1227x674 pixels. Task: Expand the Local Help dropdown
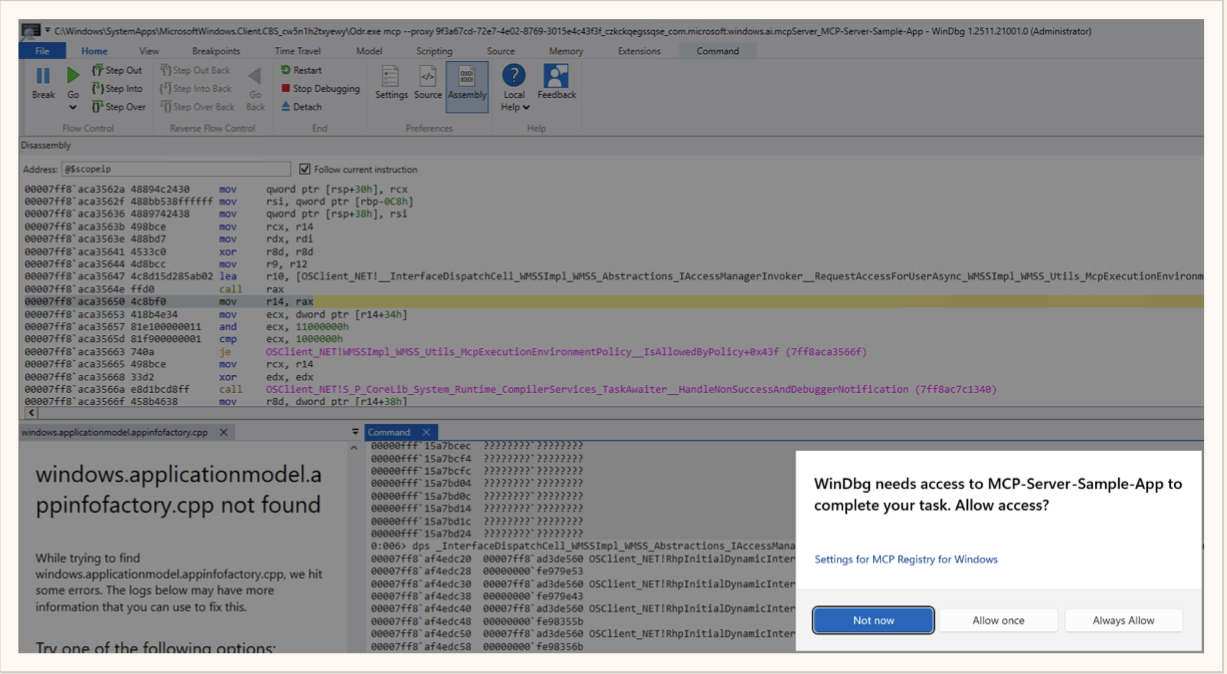point(525,108)
